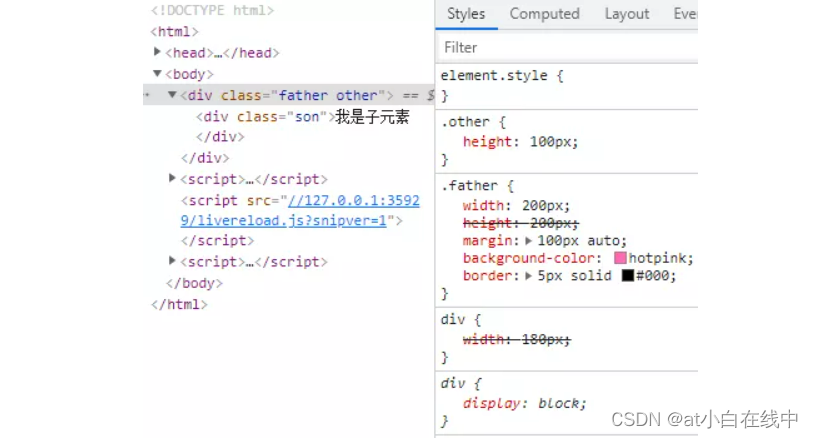
Task: Click the background-color property name
Action: coord(529,258)
